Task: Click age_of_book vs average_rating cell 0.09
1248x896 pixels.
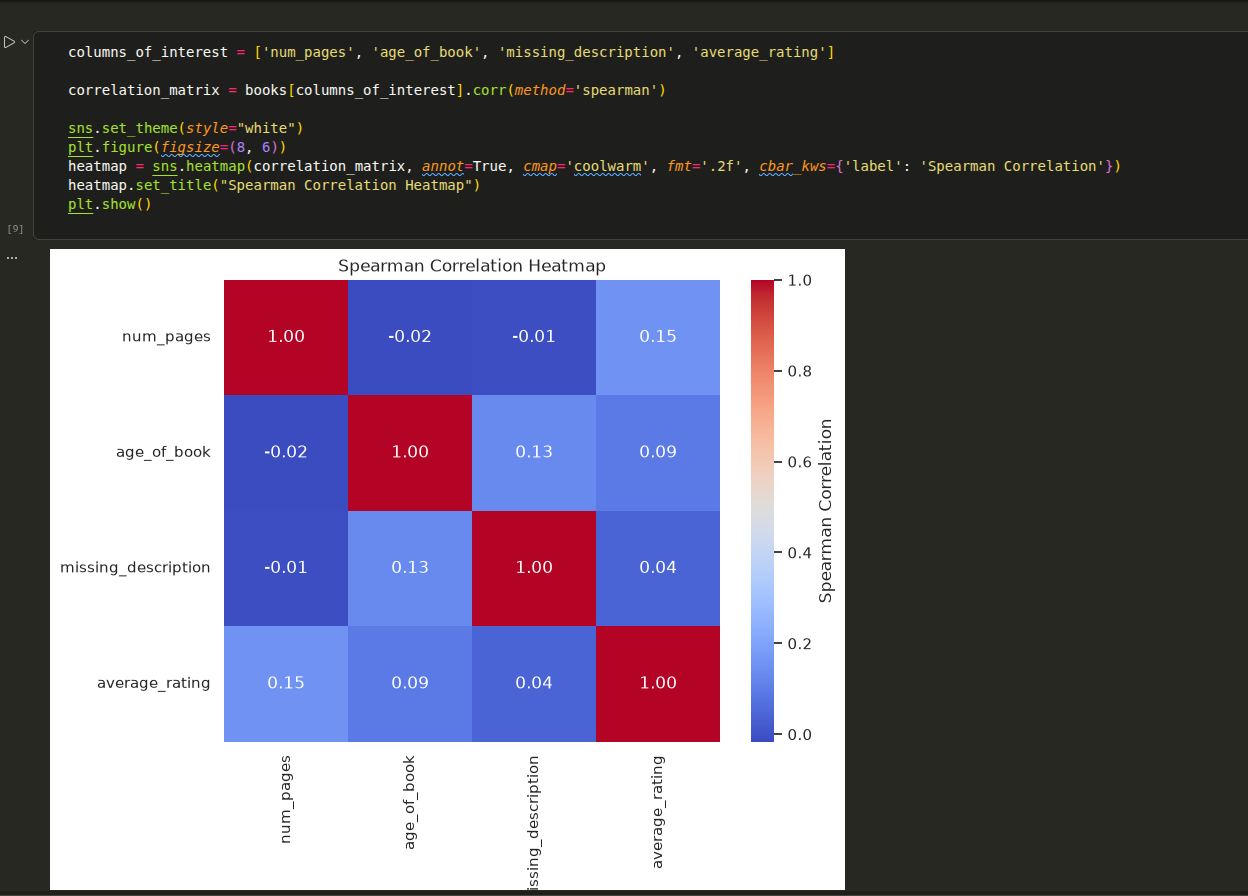Action: pos(658,452)
